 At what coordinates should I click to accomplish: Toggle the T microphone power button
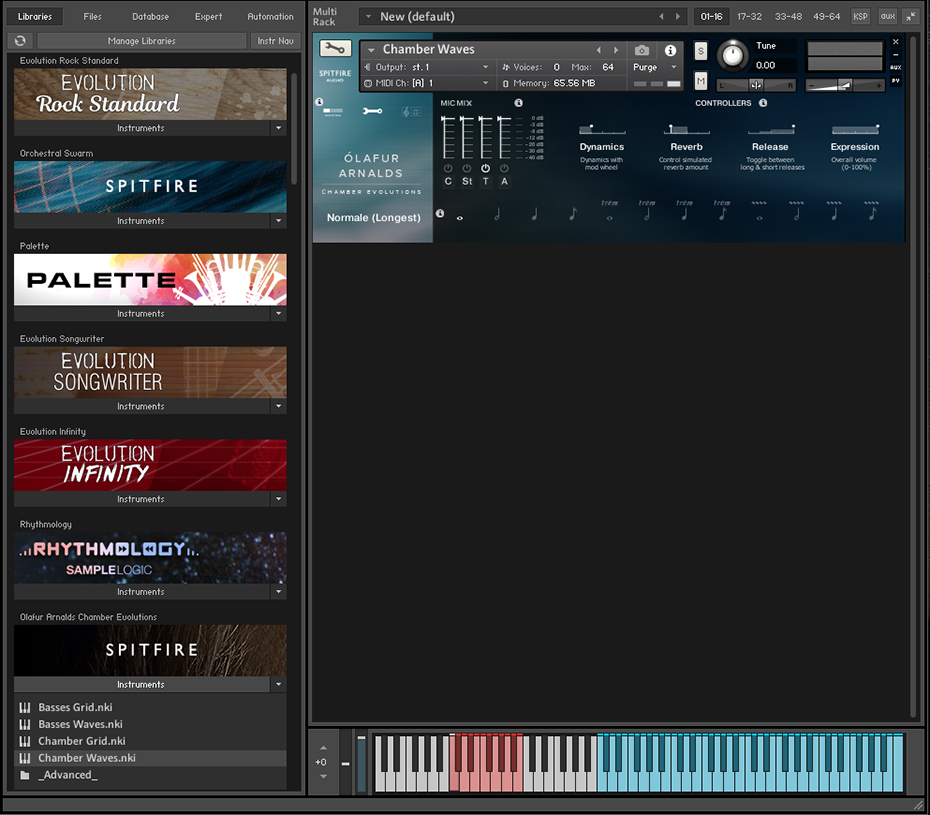pos(485,168)
